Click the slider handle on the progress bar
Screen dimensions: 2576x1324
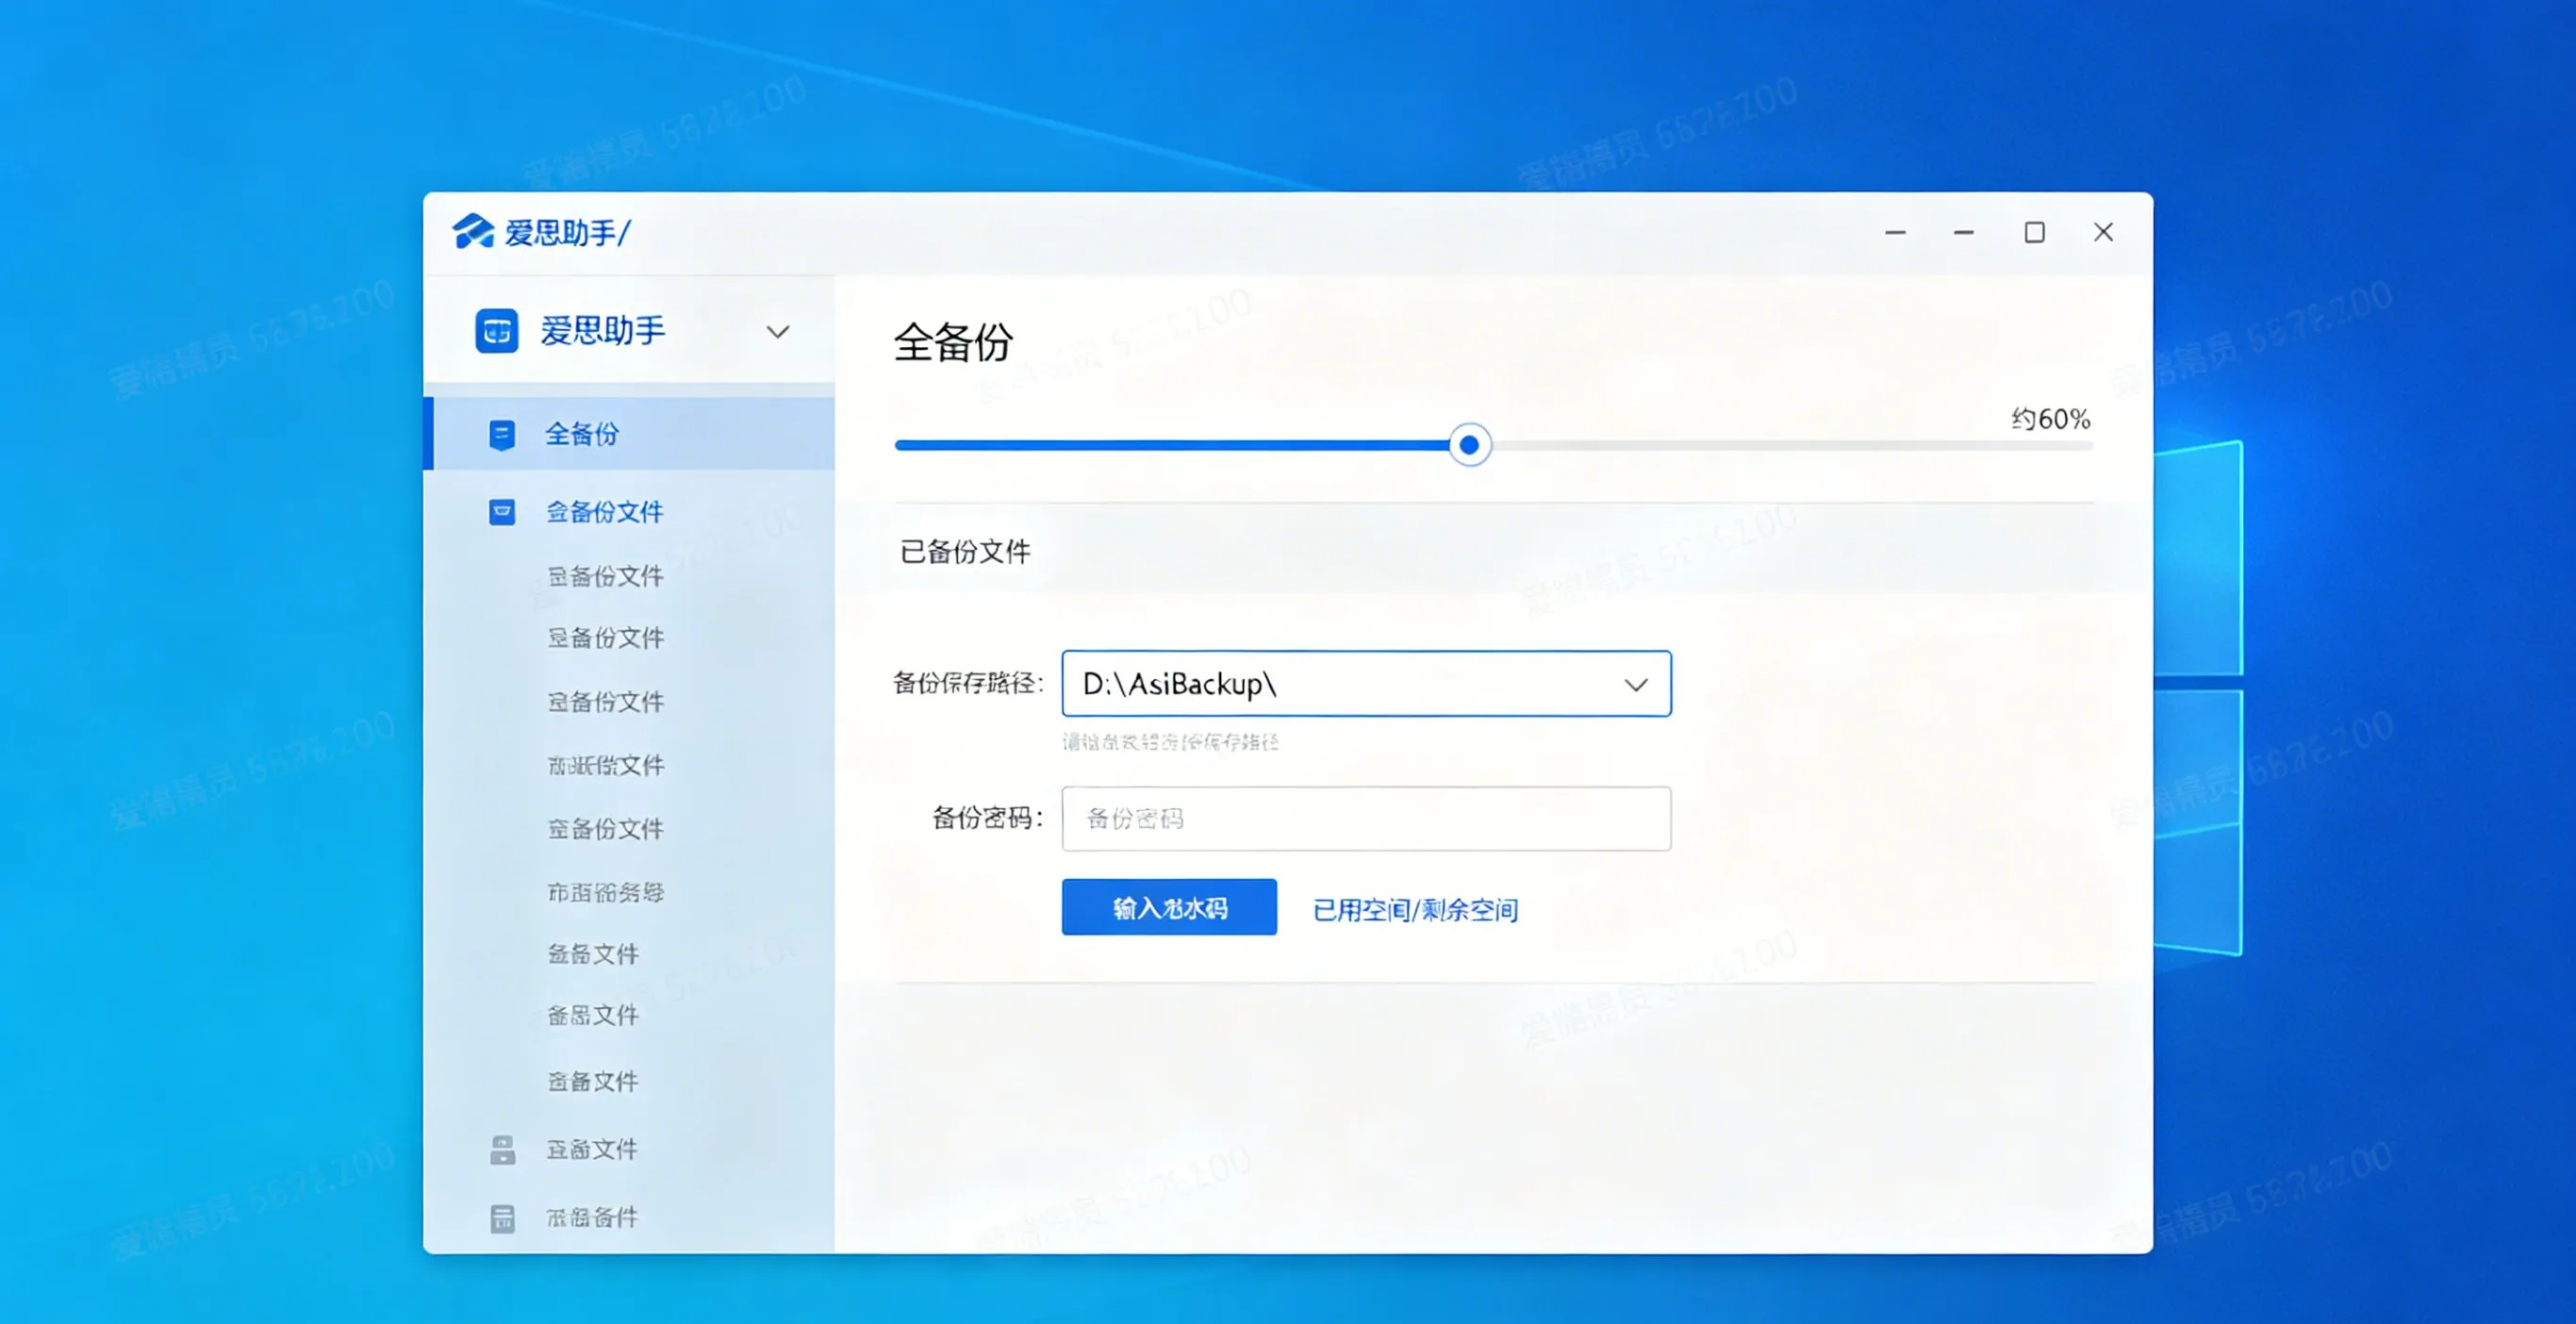tap(1469, 445)
